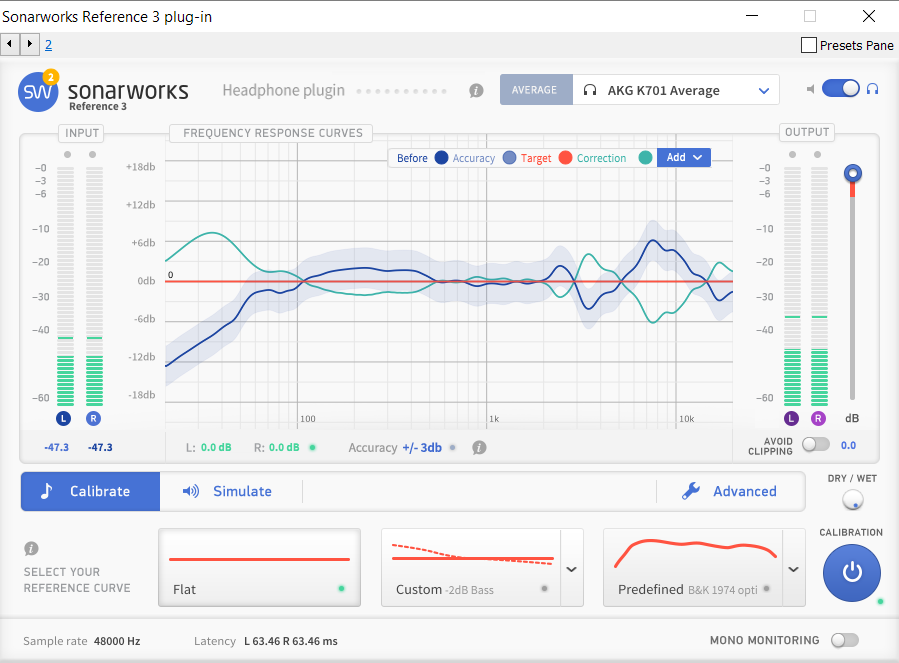Click the input R channel badge
This screenshot has height=663, width=899.
coord(93,418)
